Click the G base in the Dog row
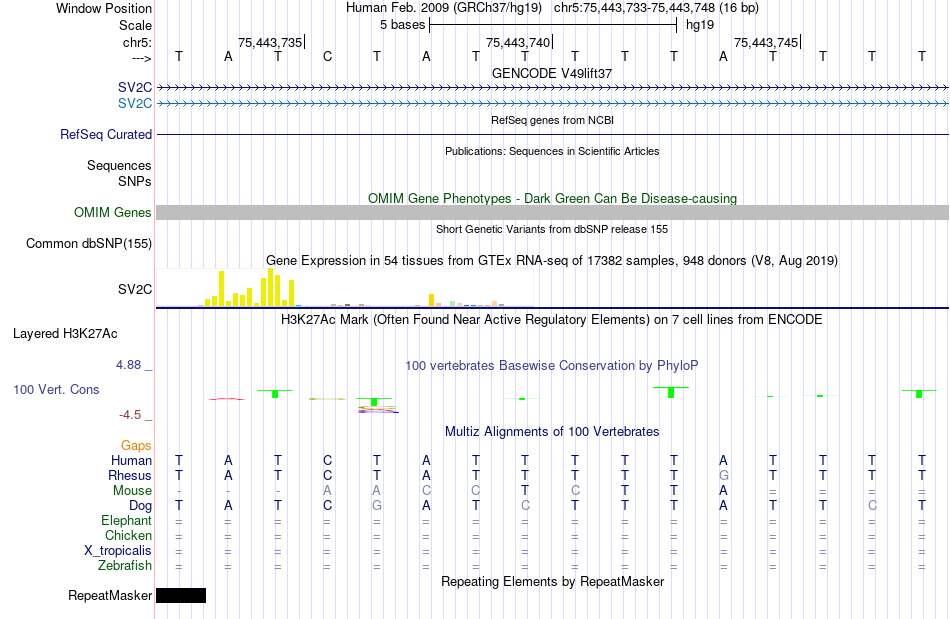This screenshot has height=619, width=950. 377,505
